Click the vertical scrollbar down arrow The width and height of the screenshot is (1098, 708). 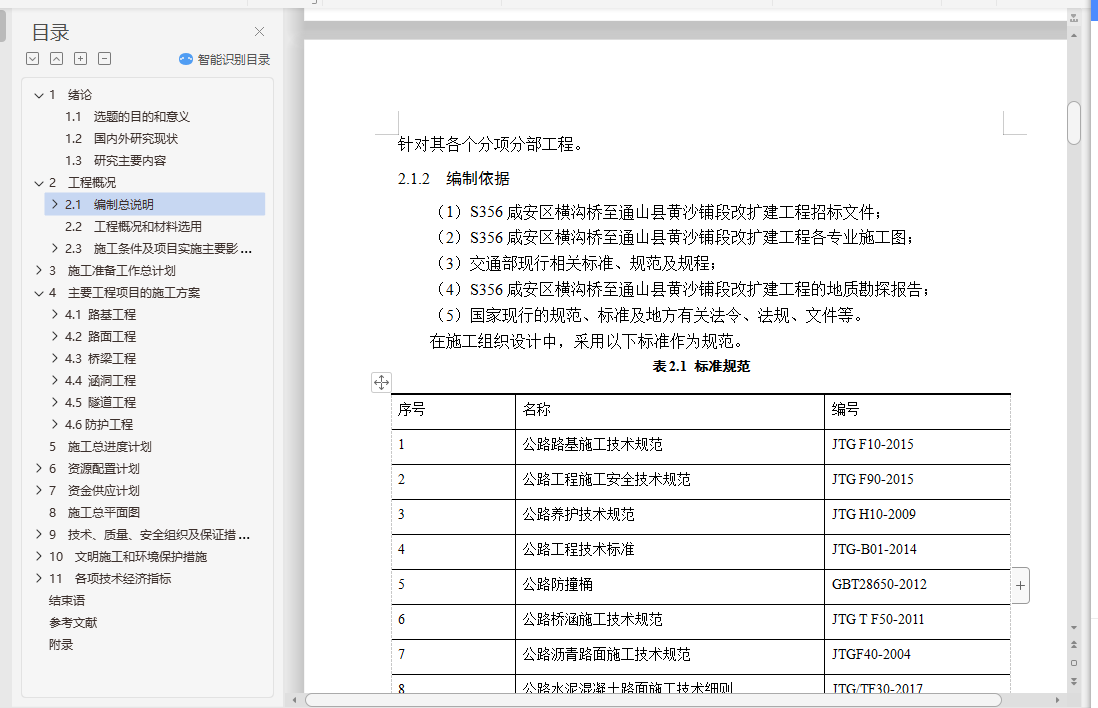(x=1074, y=627)
